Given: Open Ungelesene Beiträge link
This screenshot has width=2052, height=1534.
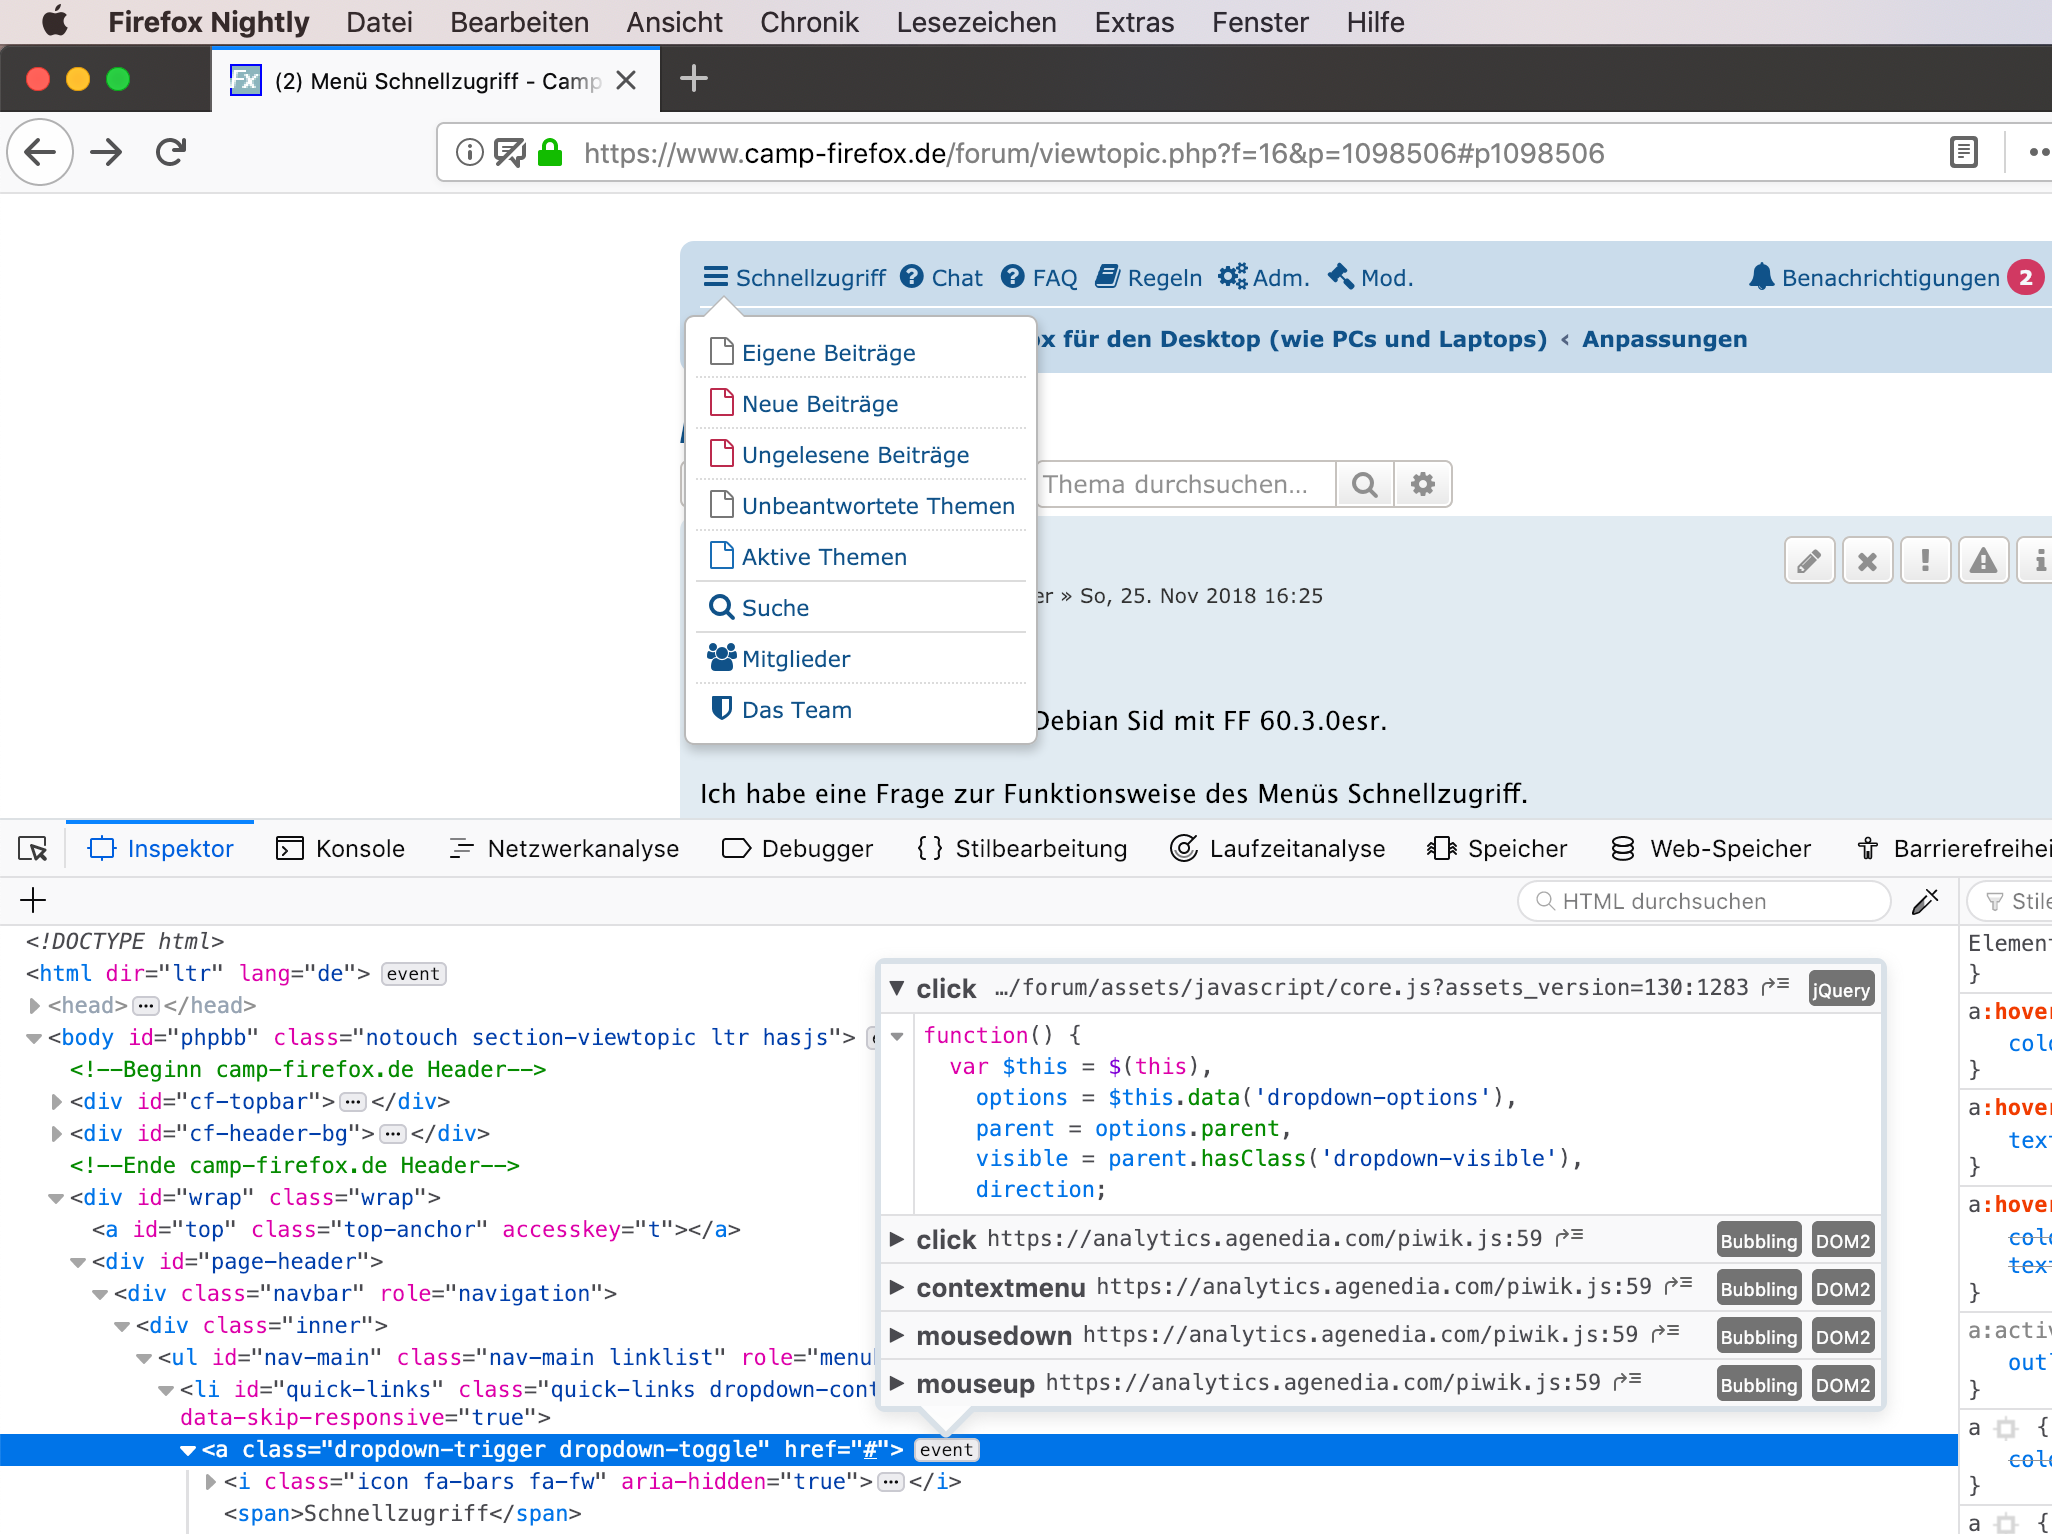Looking at the screenshot, I should tap(855, 455).
